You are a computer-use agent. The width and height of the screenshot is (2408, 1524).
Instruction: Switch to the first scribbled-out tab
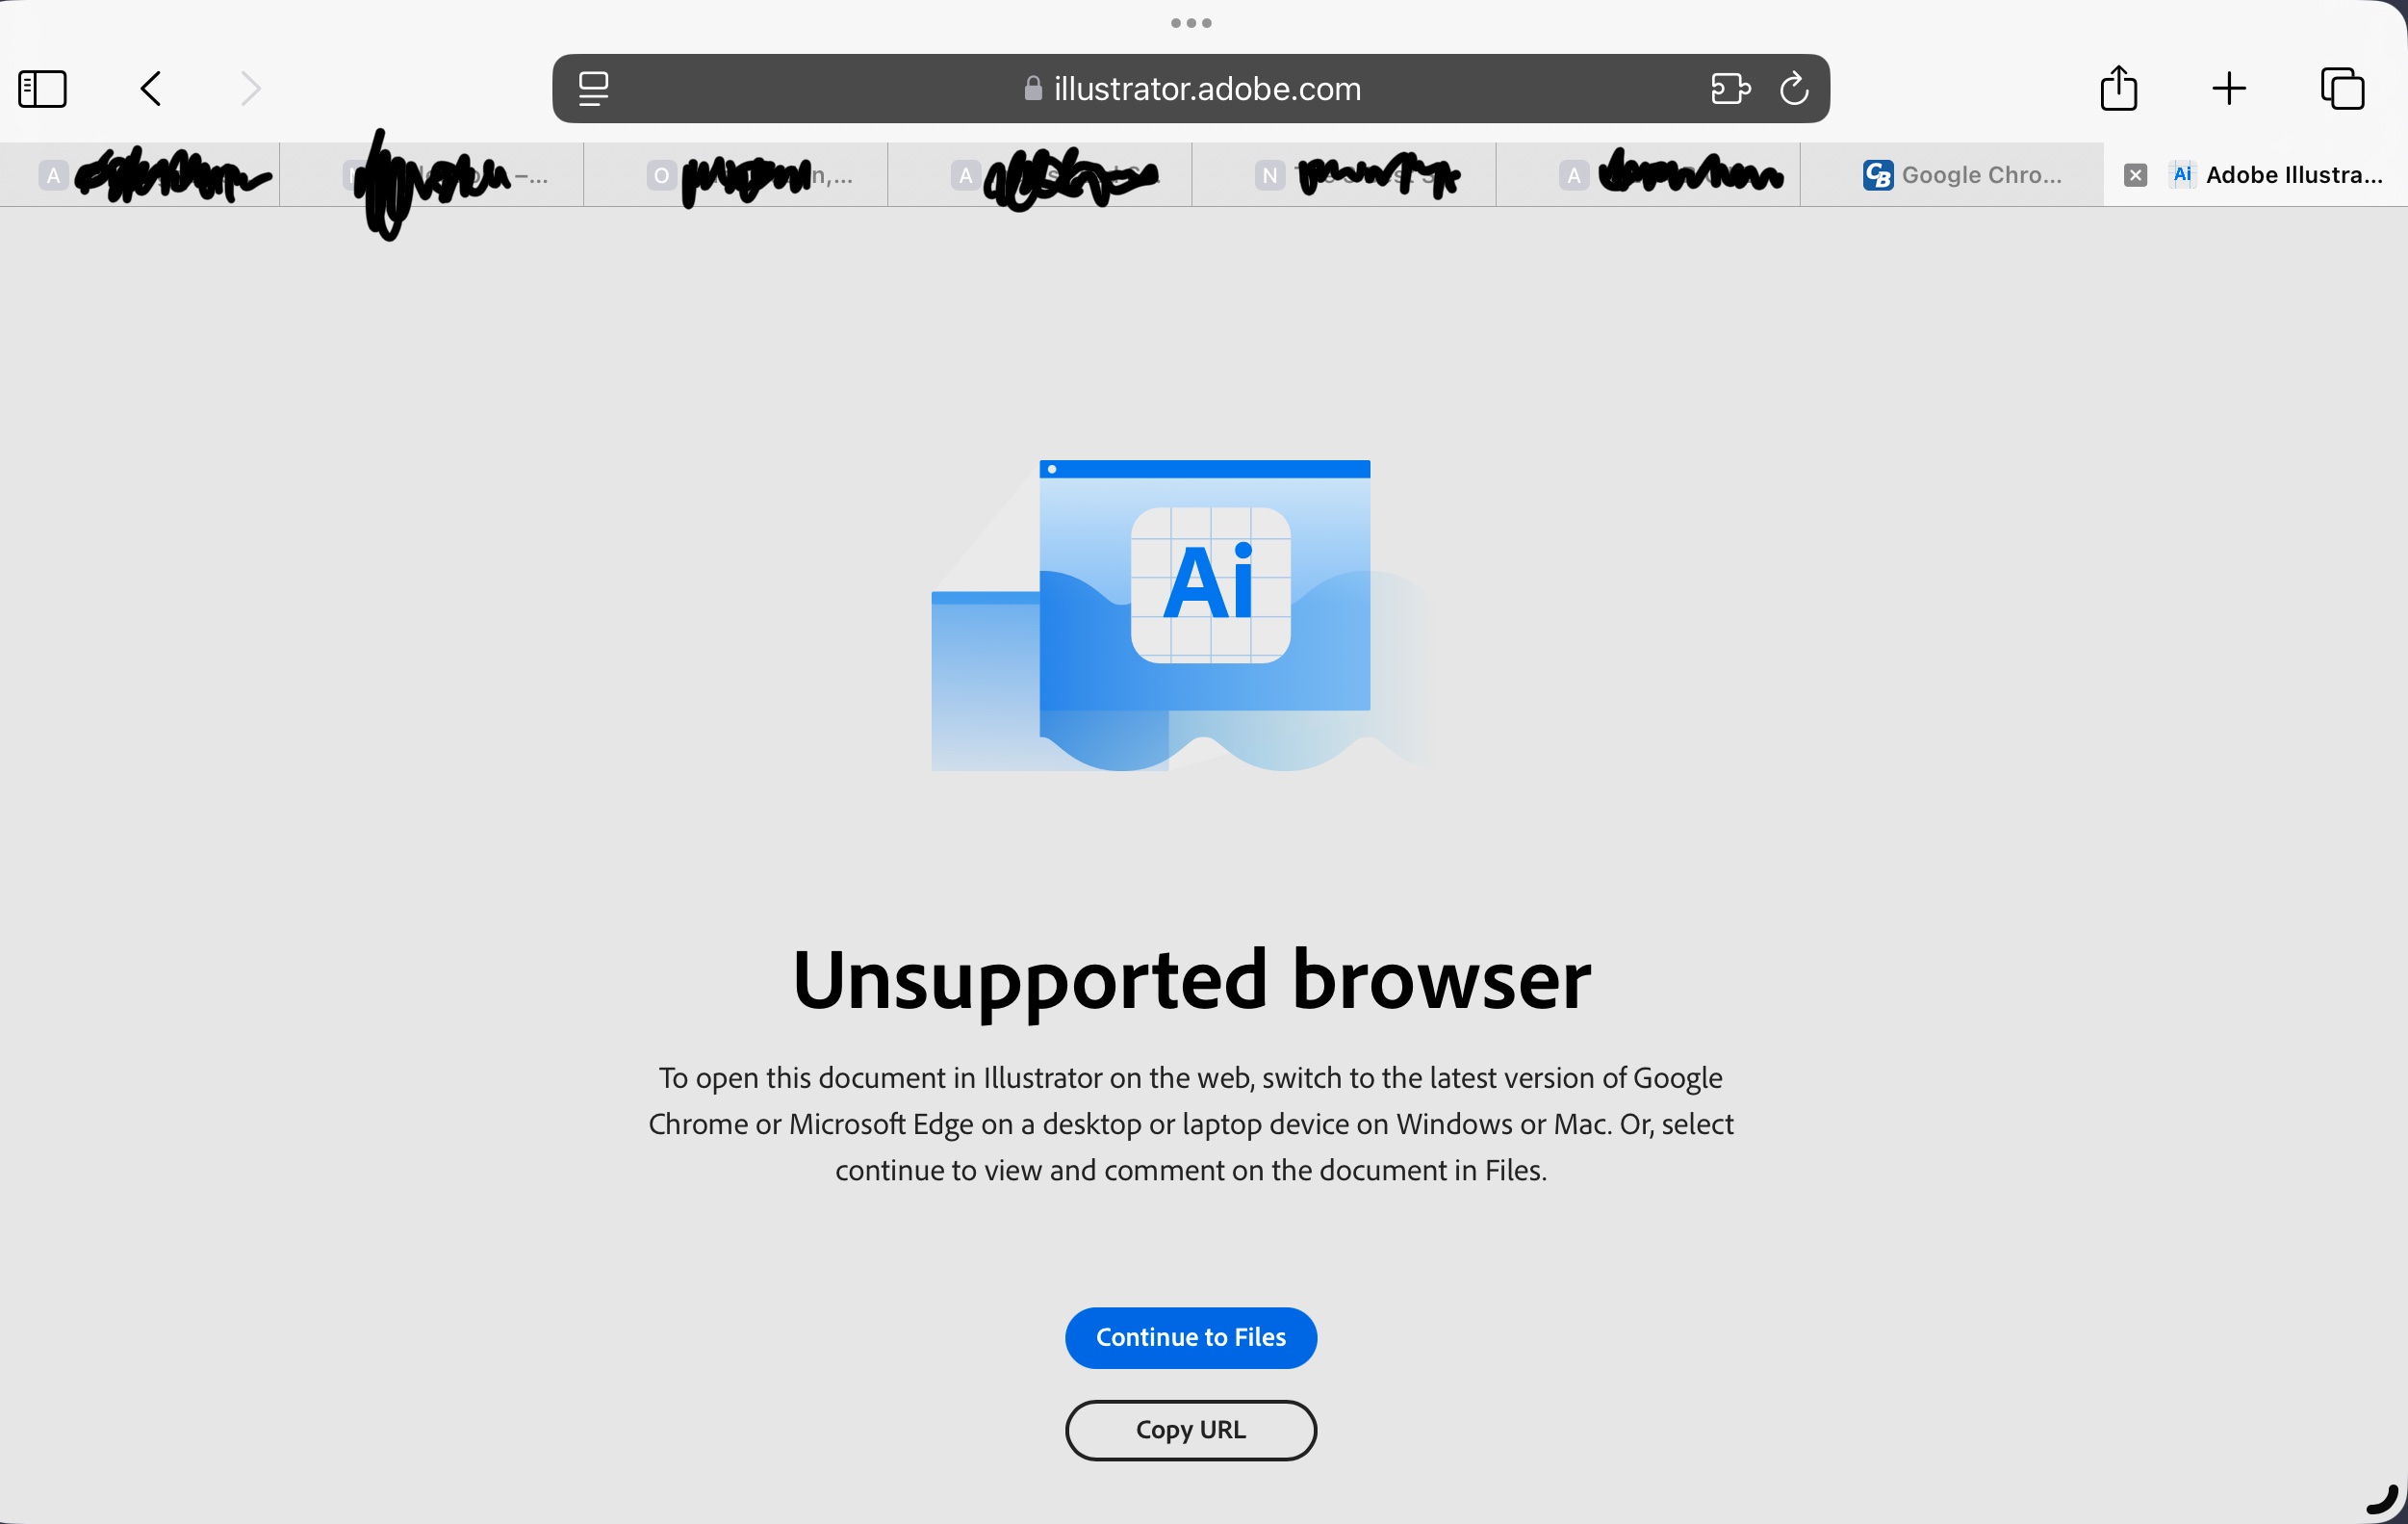click(140, 175)
